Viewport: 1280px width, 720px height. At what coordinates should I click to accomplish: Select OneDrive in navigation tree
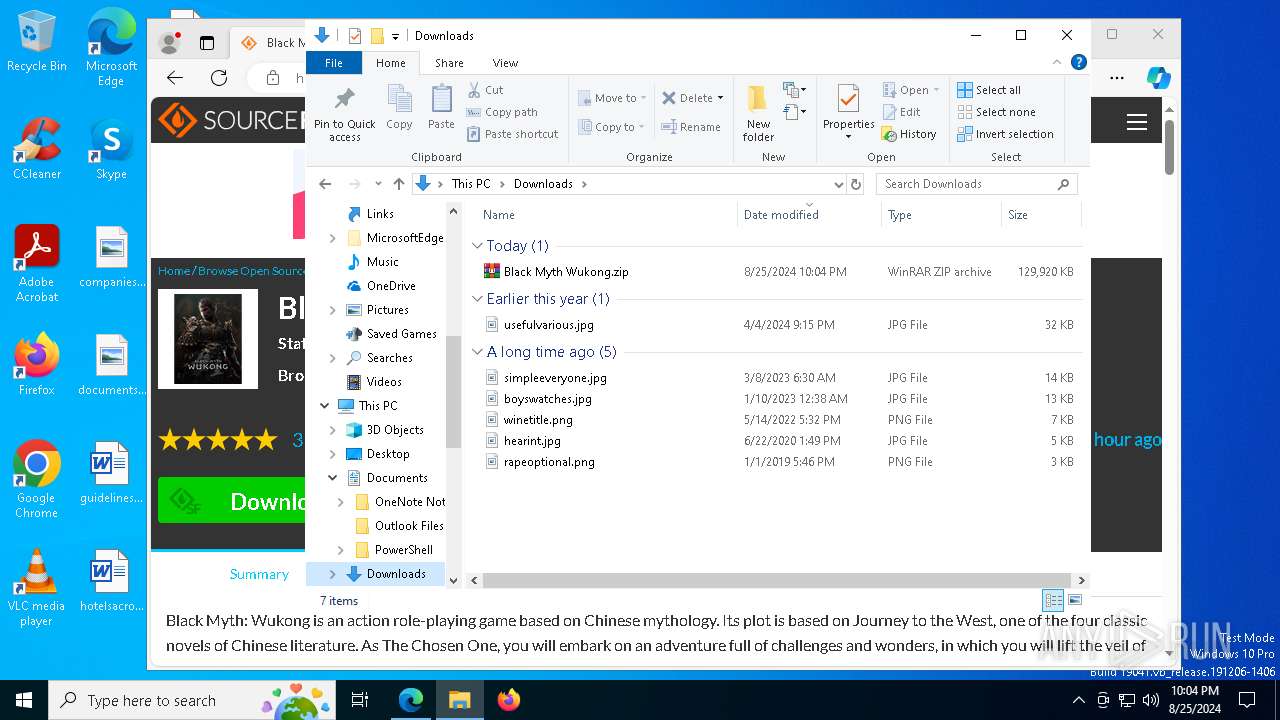(391, 286)
